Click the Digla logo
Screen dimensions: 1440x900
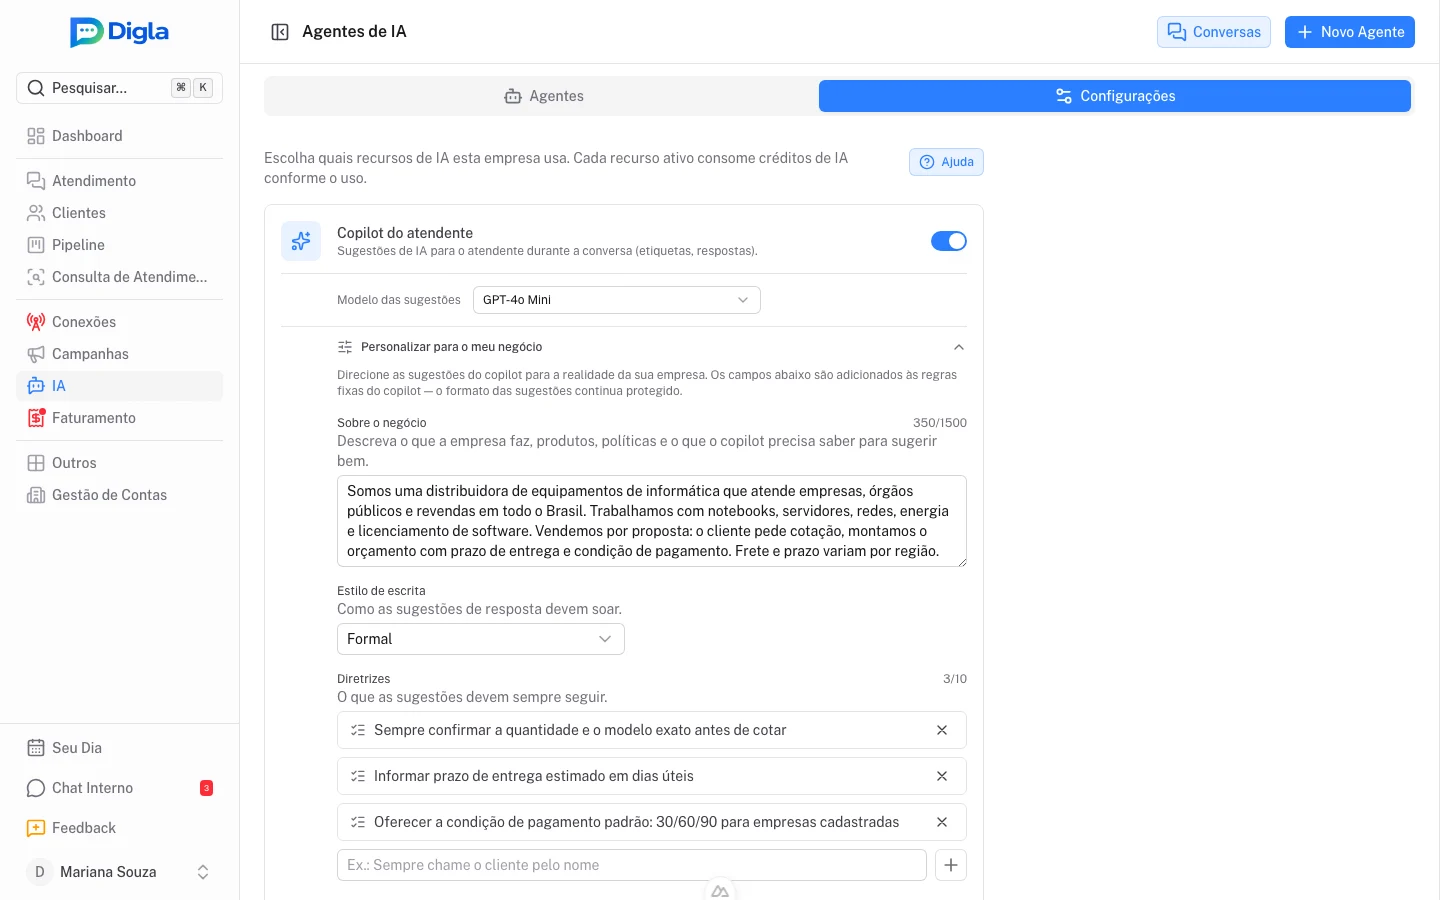(119, 32)
